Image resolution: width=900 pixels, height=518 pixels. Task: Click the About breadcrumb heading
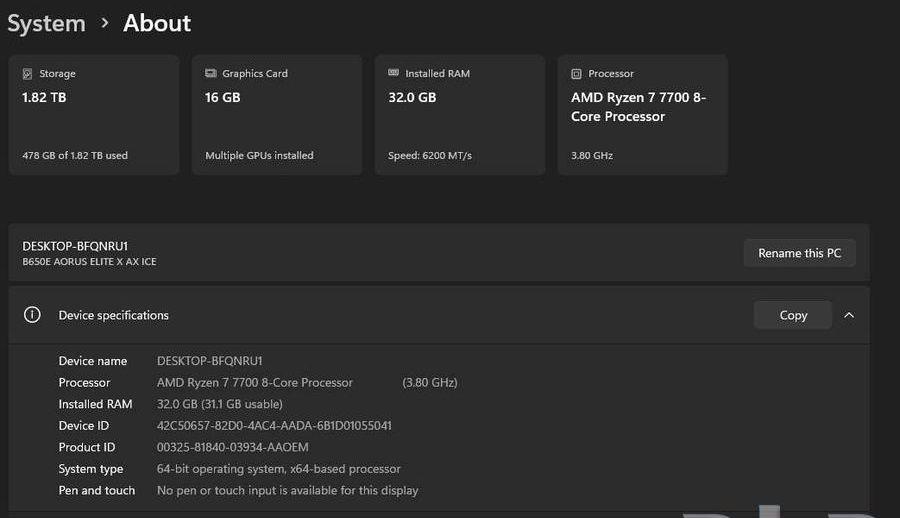point(157,24)
